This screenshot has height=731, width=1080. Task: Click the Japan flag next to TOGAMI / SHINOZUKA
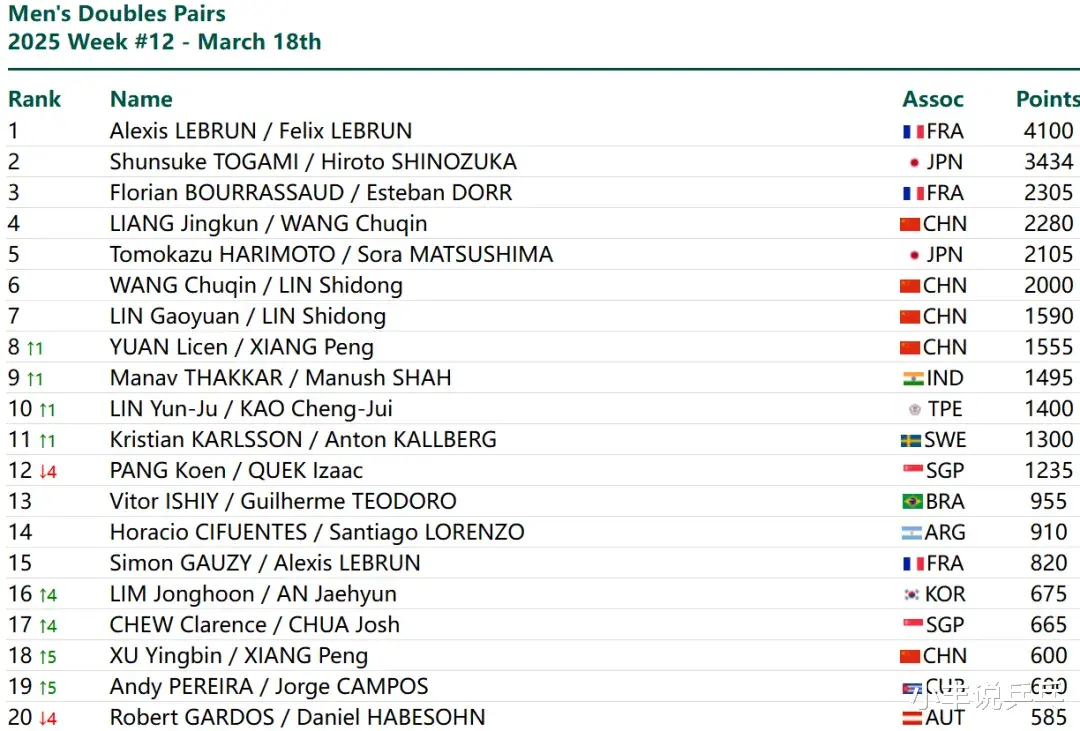[x=914, y=163]
